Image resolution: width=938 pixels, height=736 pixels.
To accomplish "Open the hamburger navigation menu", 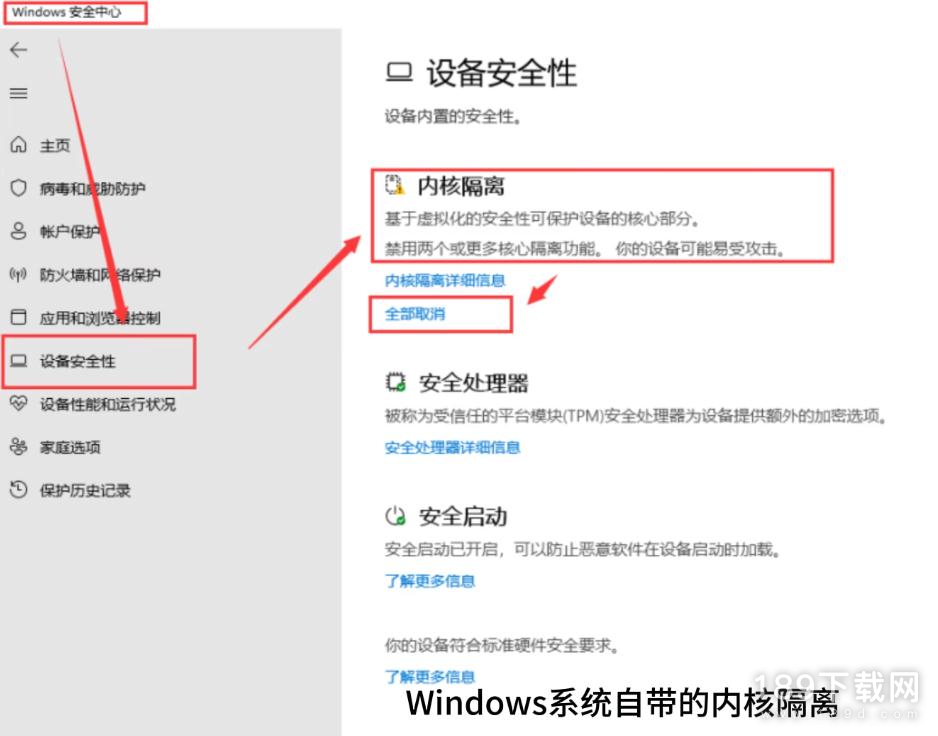I will (x=19, y=93).
